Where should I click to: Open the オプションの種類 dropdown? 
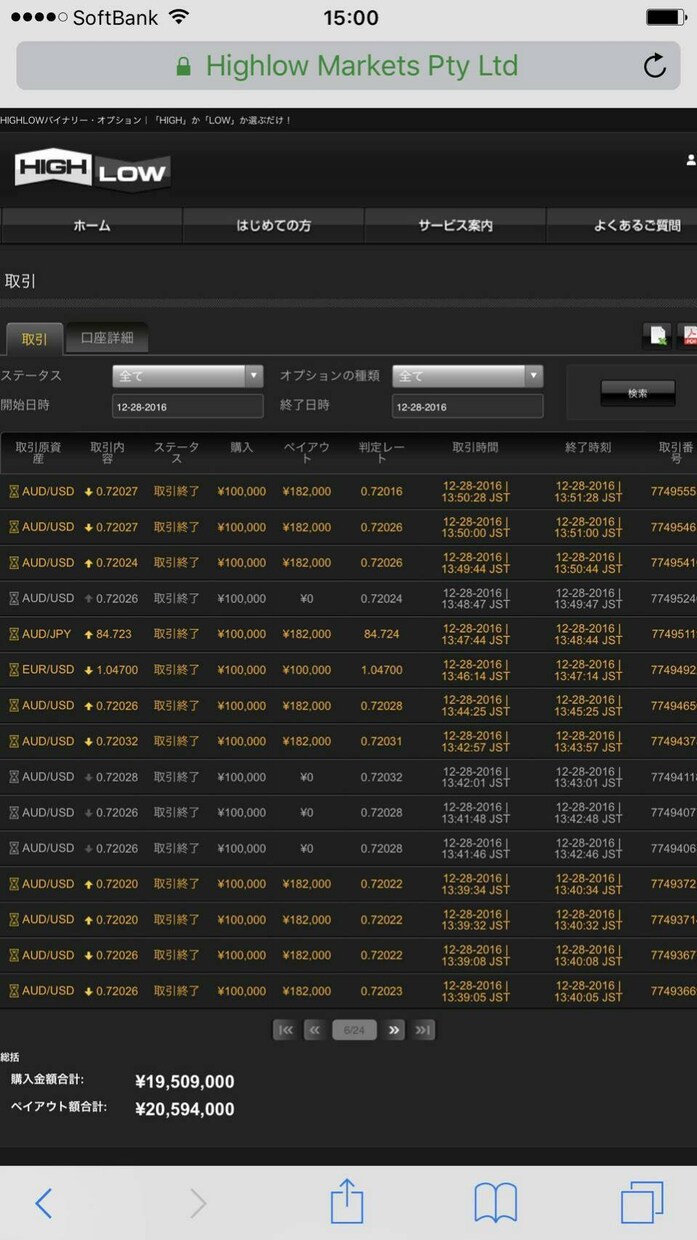point(468,376)
